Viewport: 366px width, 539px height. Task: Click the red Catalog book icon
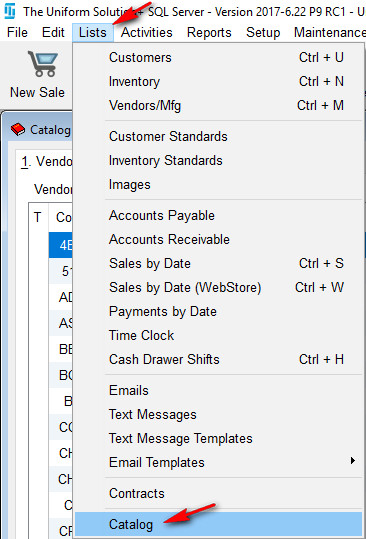[18, 130]
